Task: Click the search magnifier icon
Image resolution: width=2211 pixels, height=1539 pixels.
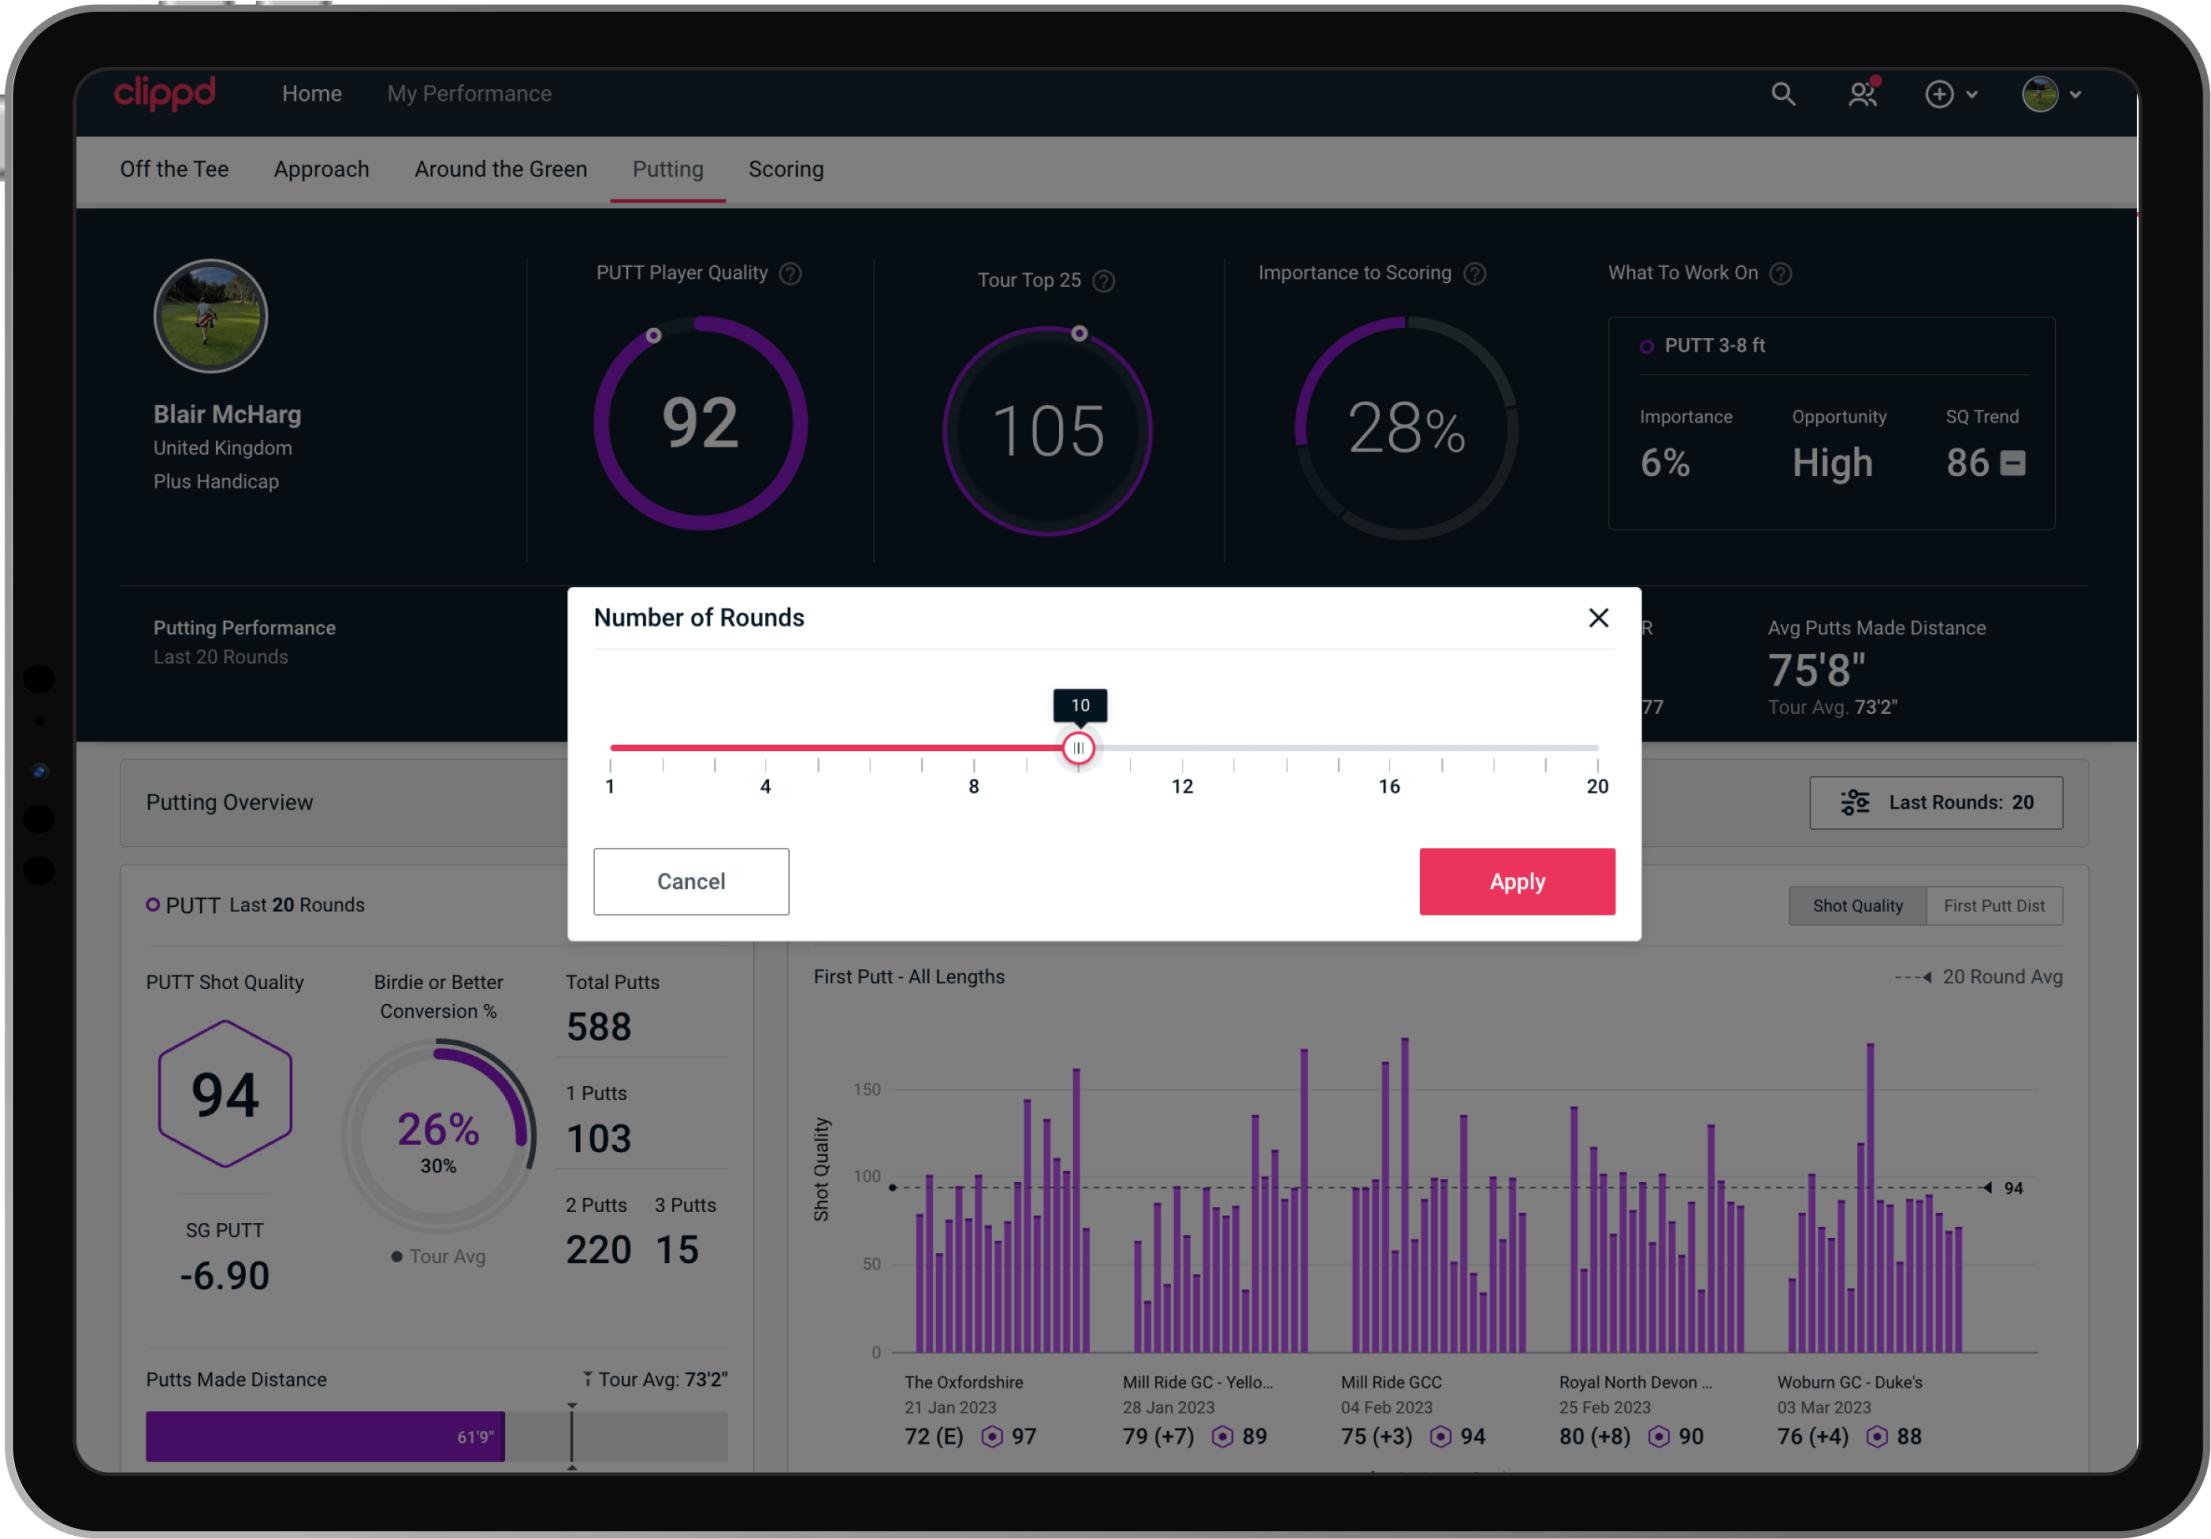Action: pyautogui.click(x=1783, y=94)
